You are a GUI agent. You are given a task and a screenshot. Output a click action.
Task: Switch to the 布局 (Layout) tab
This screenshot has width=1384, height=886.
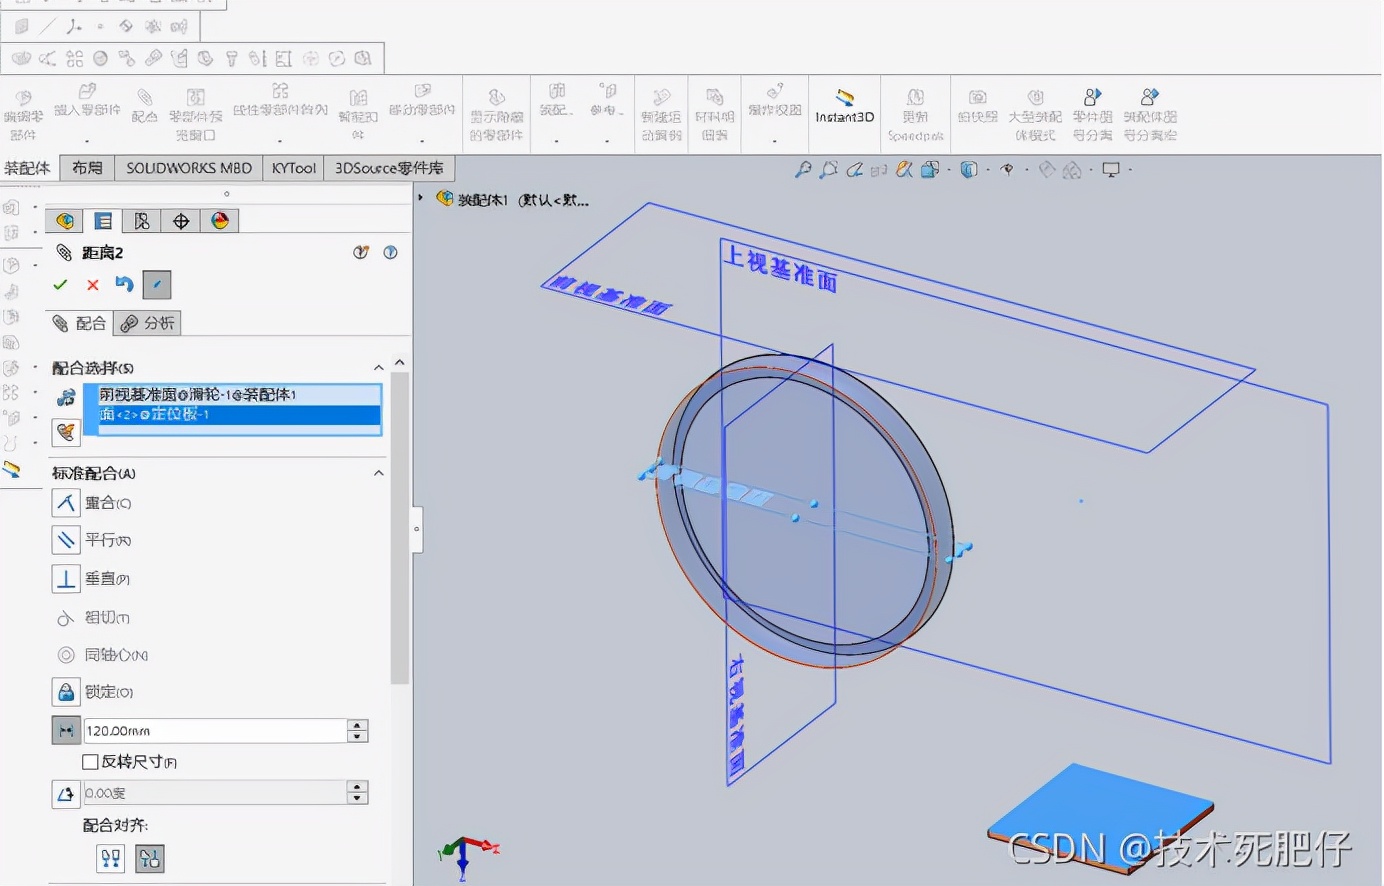86,167
